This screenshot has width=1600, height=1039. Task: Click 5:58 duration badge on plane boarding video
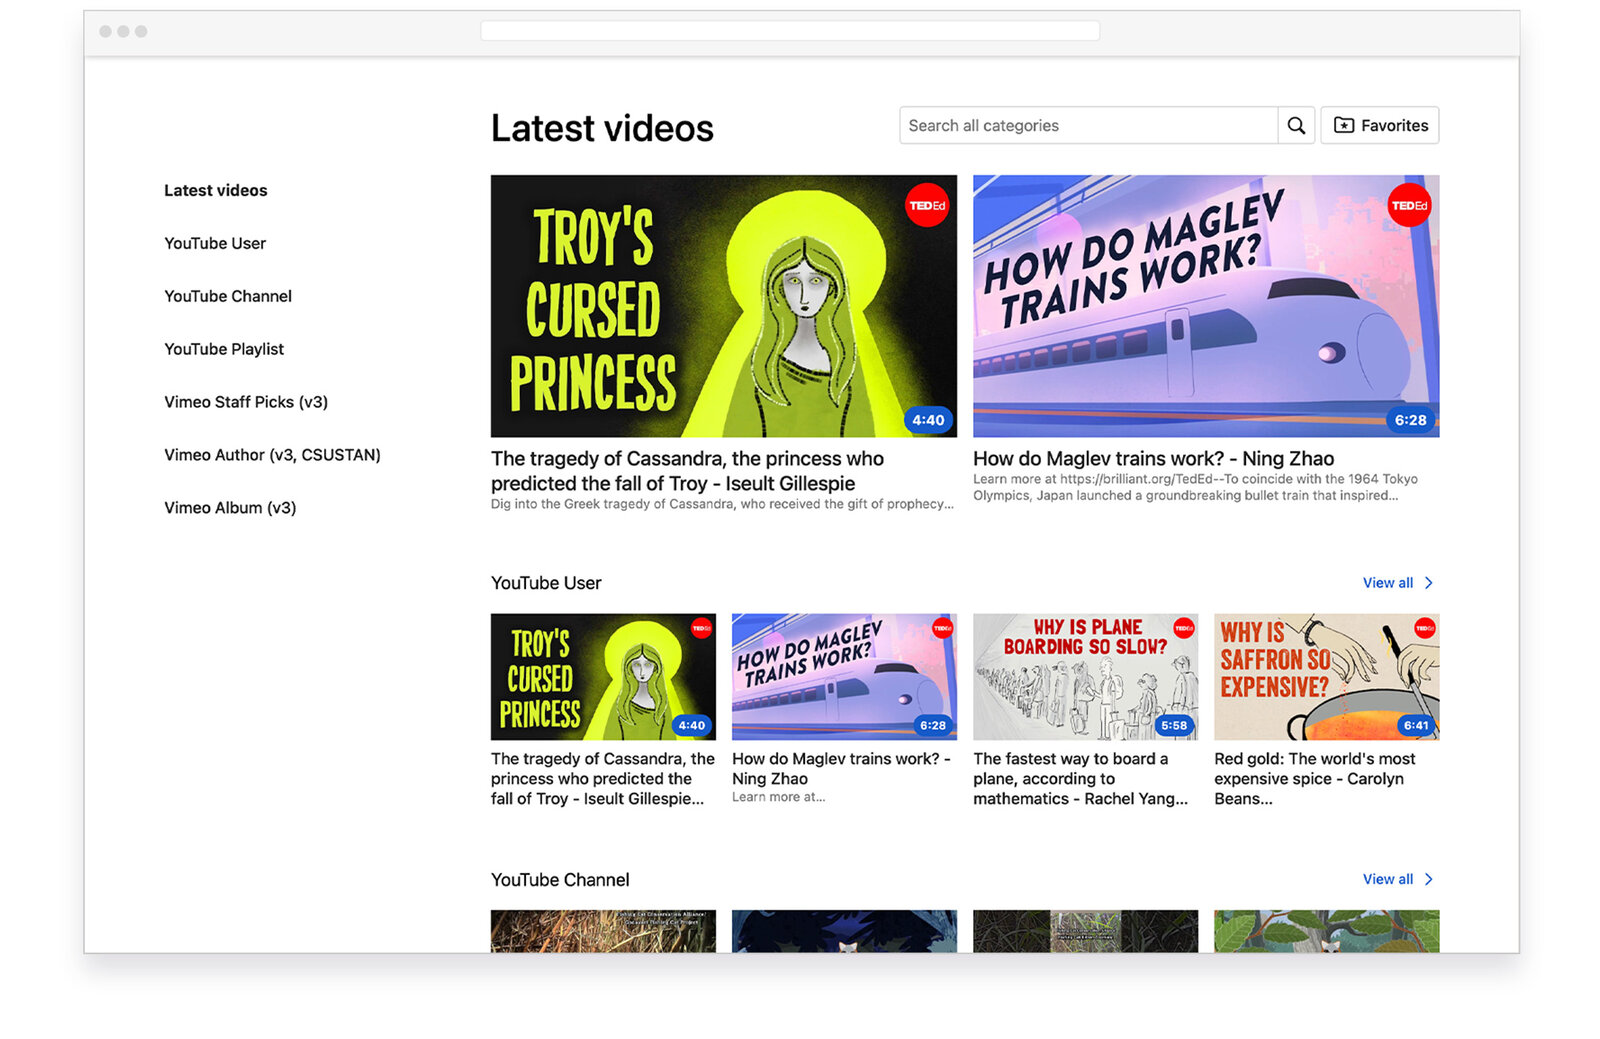1174,726
